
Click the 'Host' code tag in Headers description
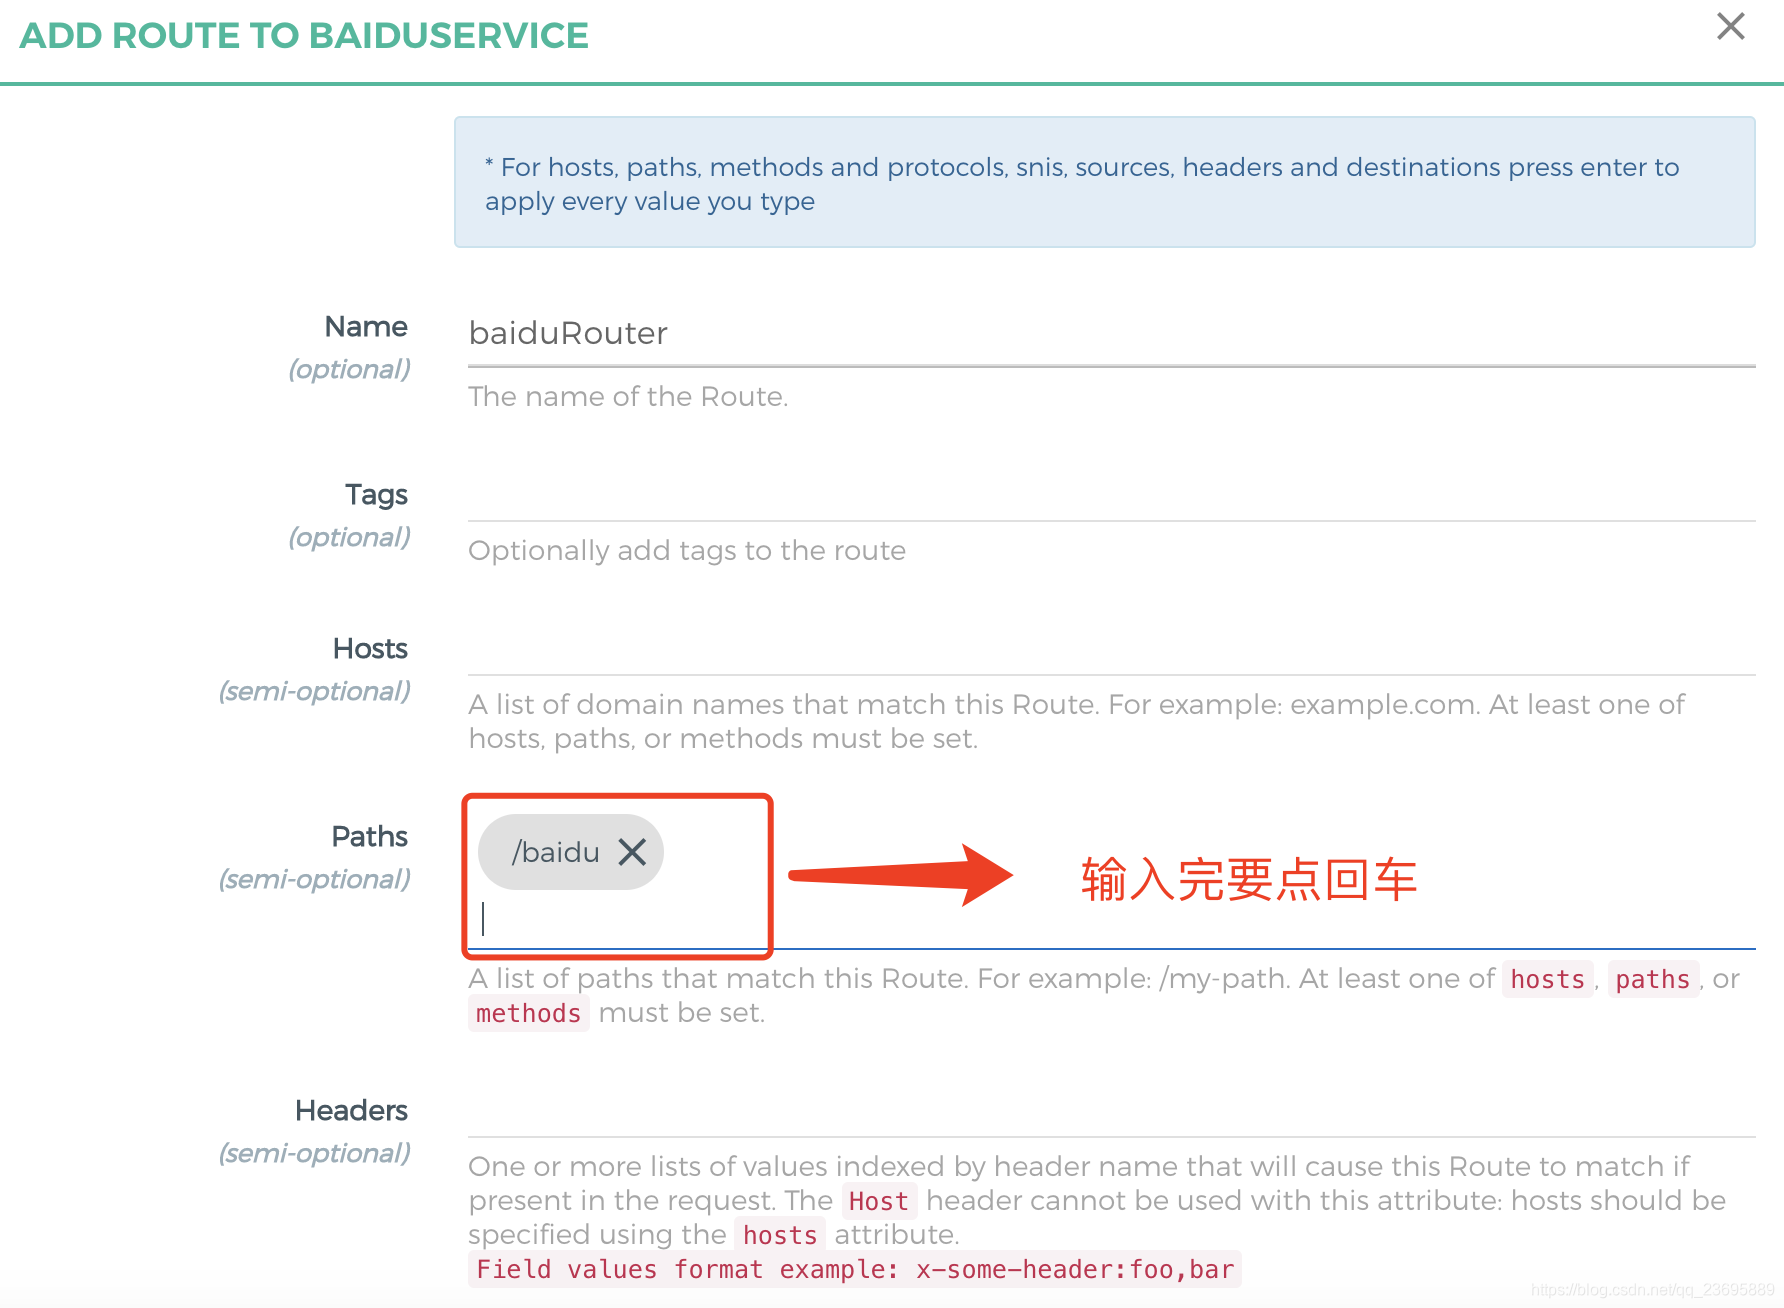tap(878, 1201)
